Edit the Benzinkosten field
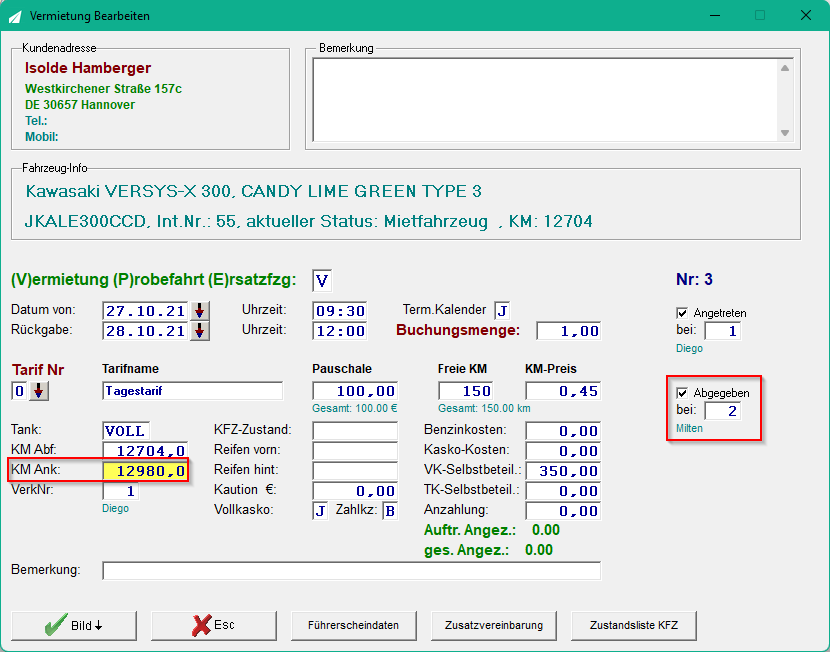Viewport: 830px width, 652px height. 563,430
